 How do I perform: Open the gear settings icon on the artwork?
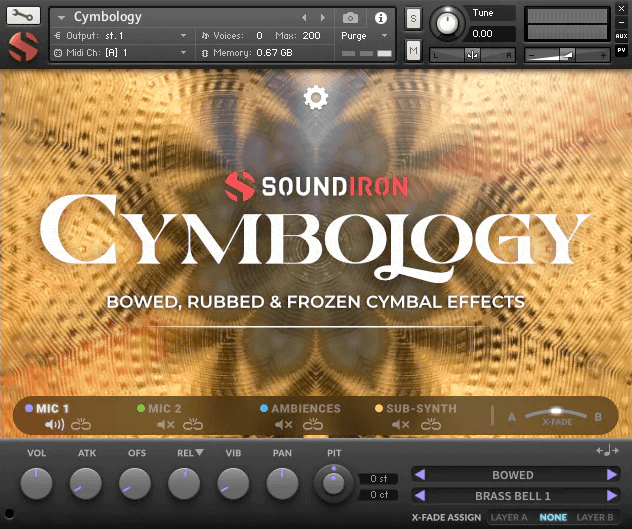316,98
